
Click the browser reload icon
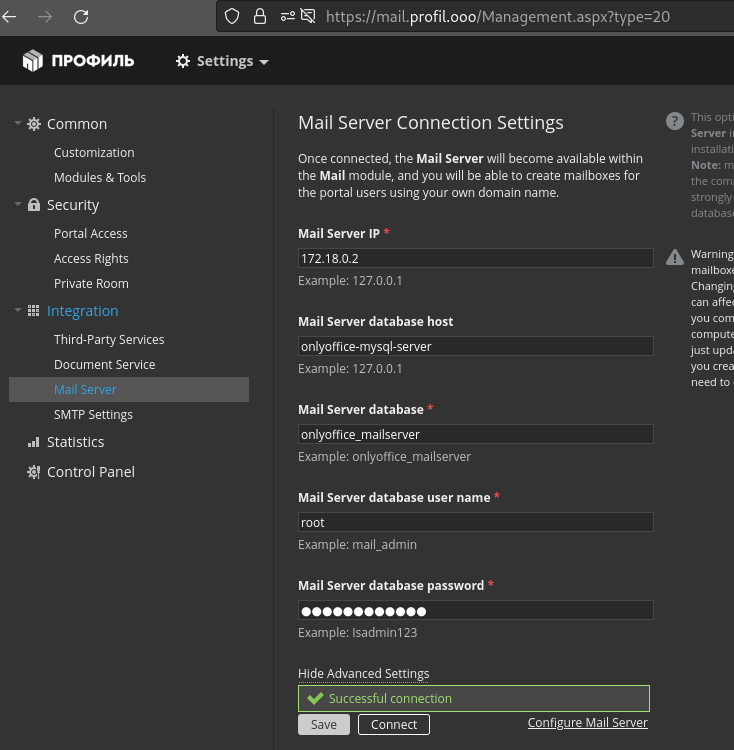(81, 16)
